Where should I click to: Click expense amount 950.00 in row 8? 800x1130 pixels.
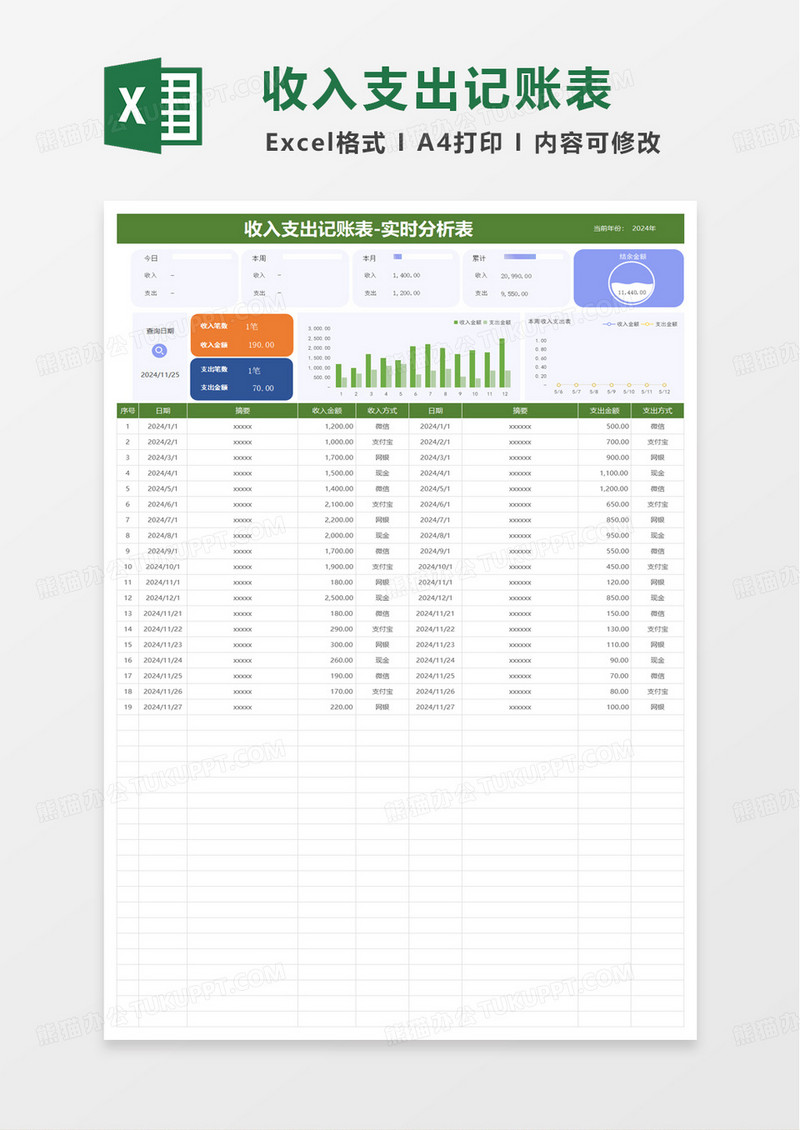[x=618, y=536]
